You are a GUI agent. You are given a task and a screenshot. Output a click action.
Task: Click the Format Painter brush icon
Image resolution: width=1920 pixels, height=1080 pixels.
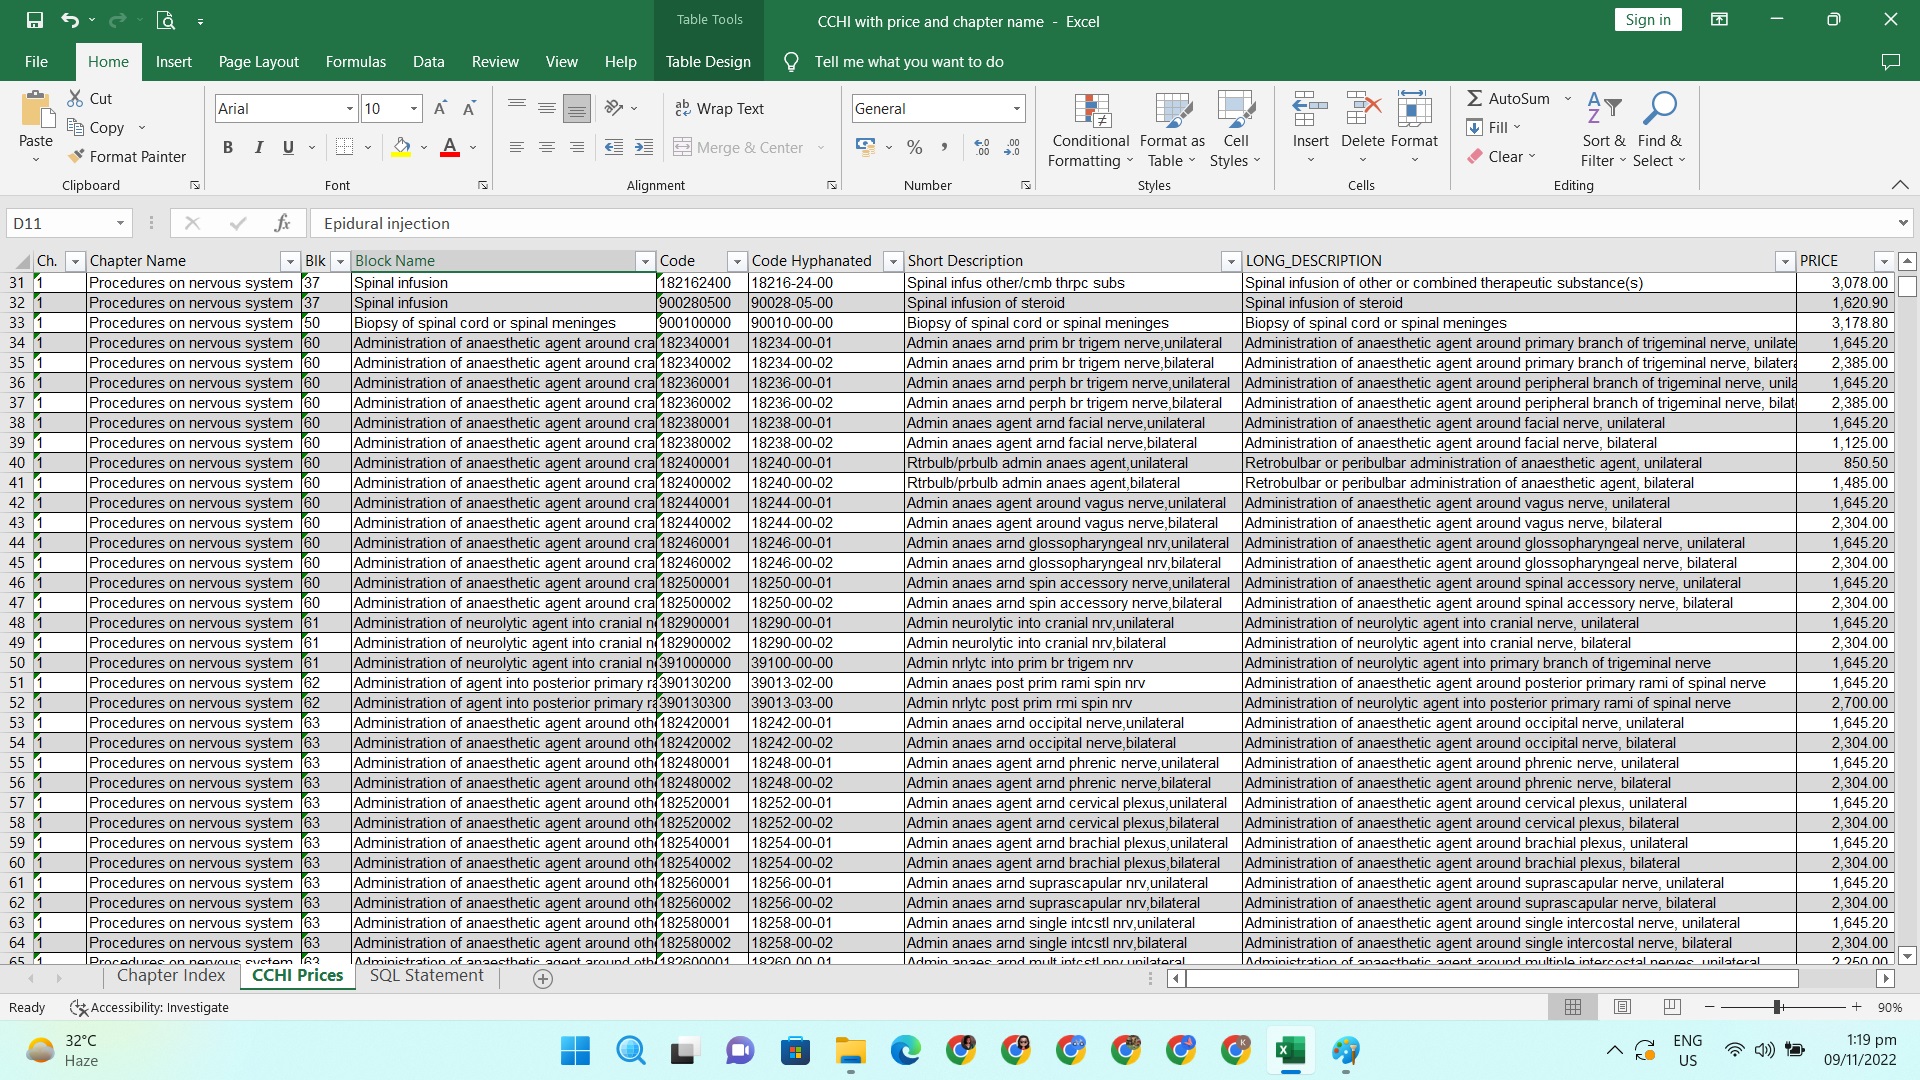(76, 156)
